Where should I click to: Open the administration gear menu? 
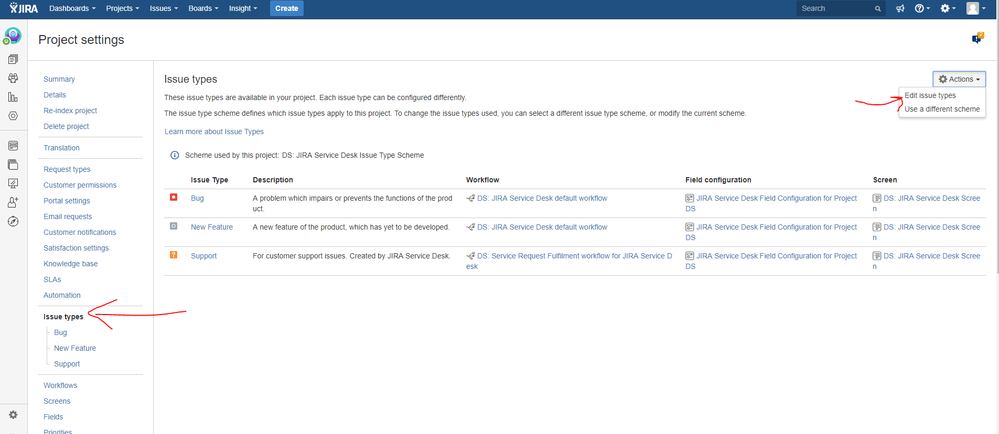[x=948, y=9]
